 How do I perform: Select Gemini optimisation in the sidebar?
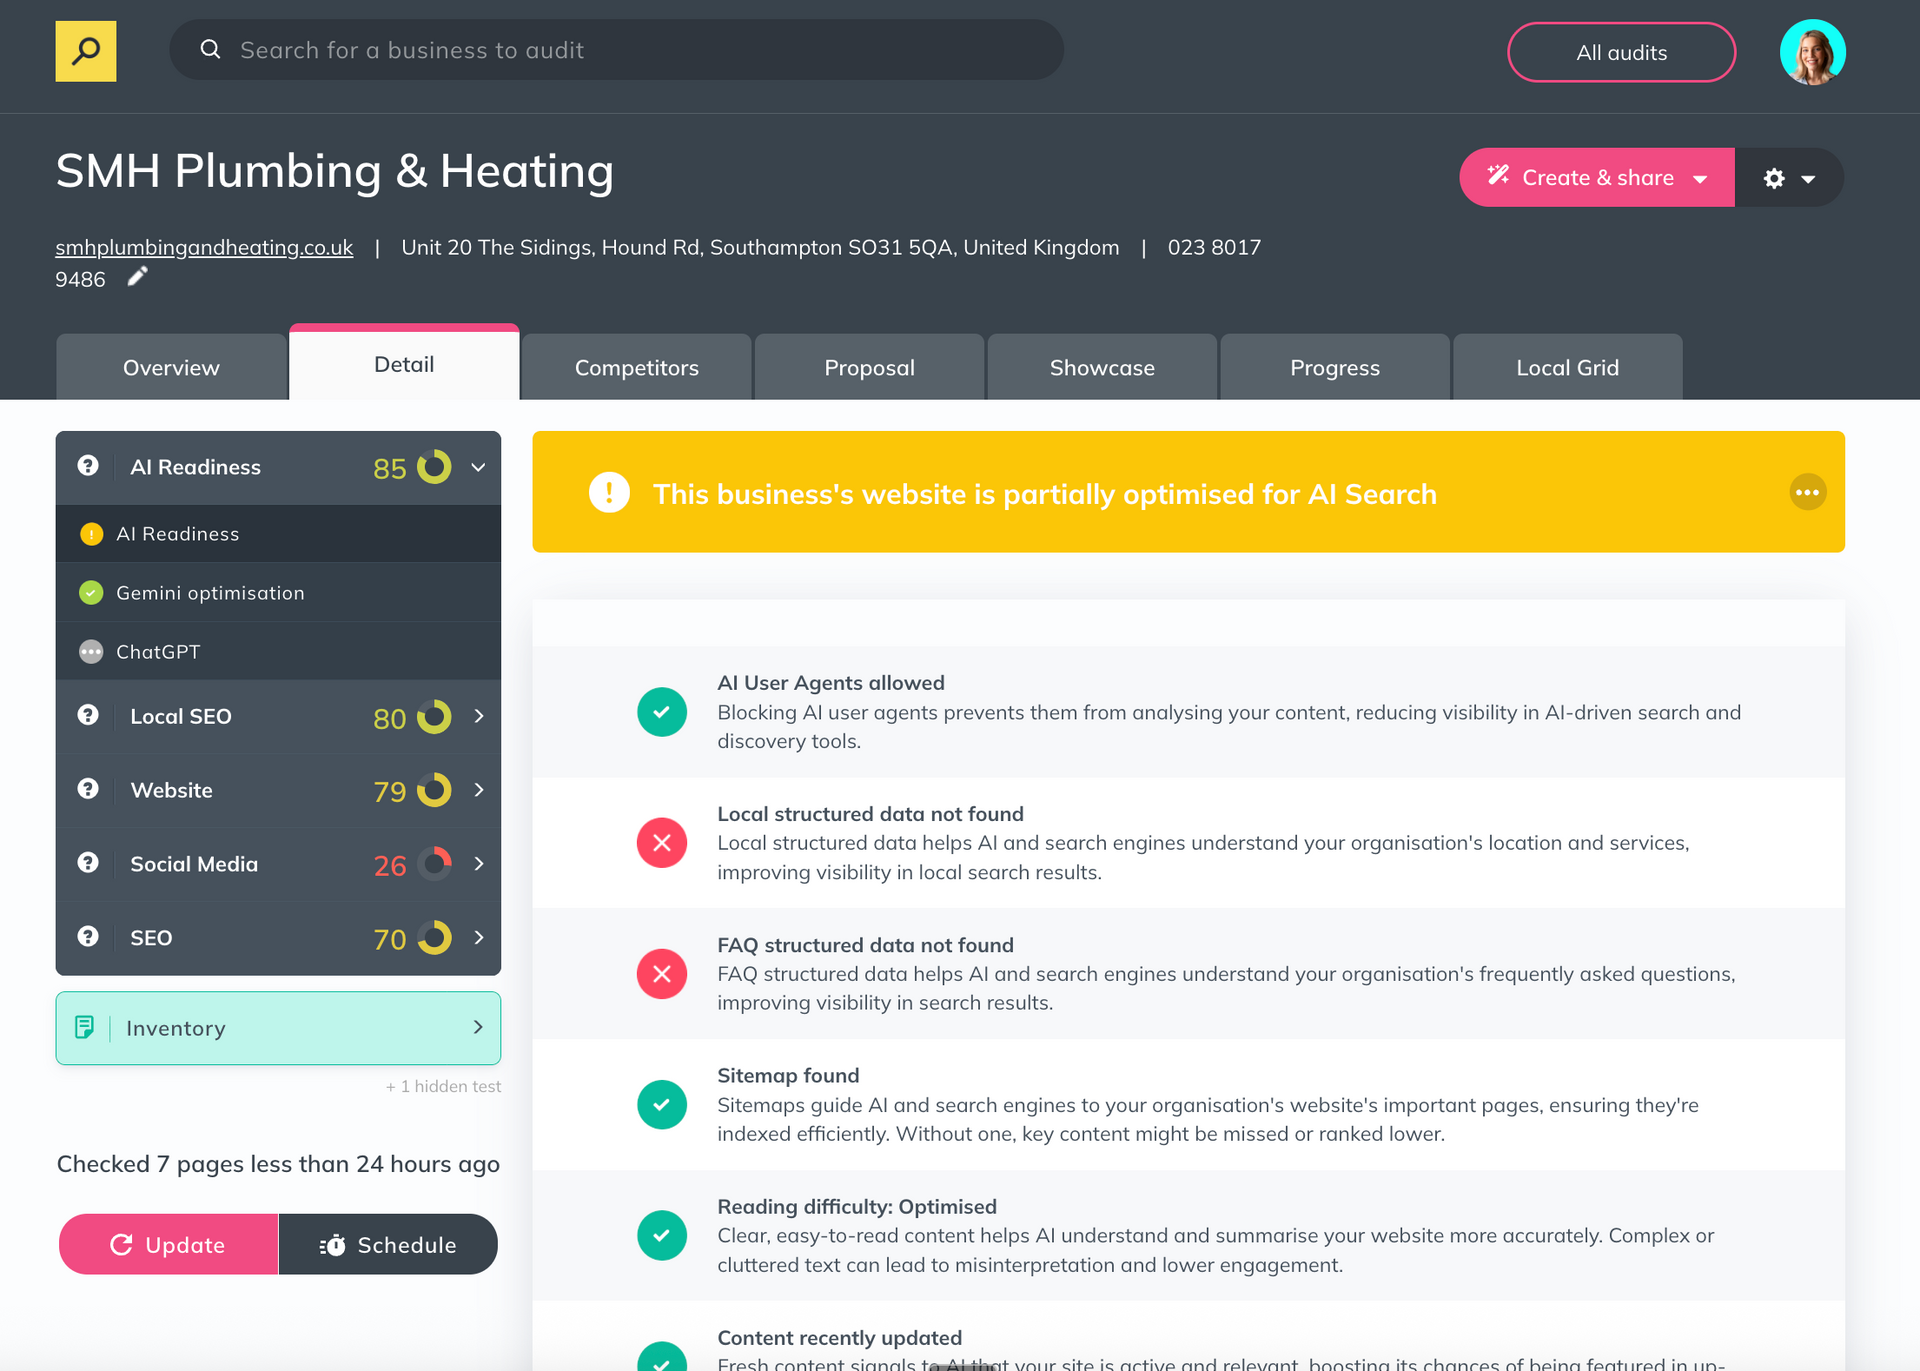[210, 592]
